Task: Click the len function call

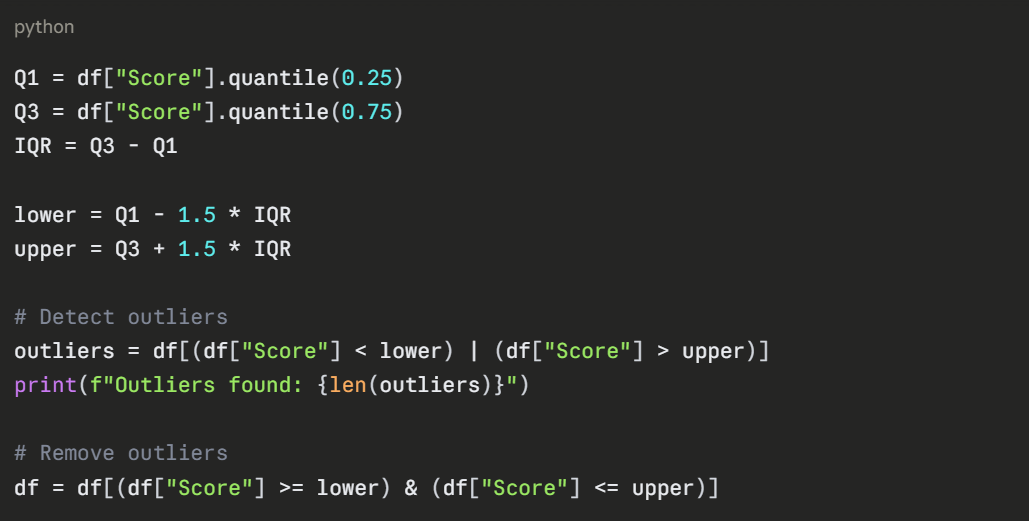Action: 347,385
